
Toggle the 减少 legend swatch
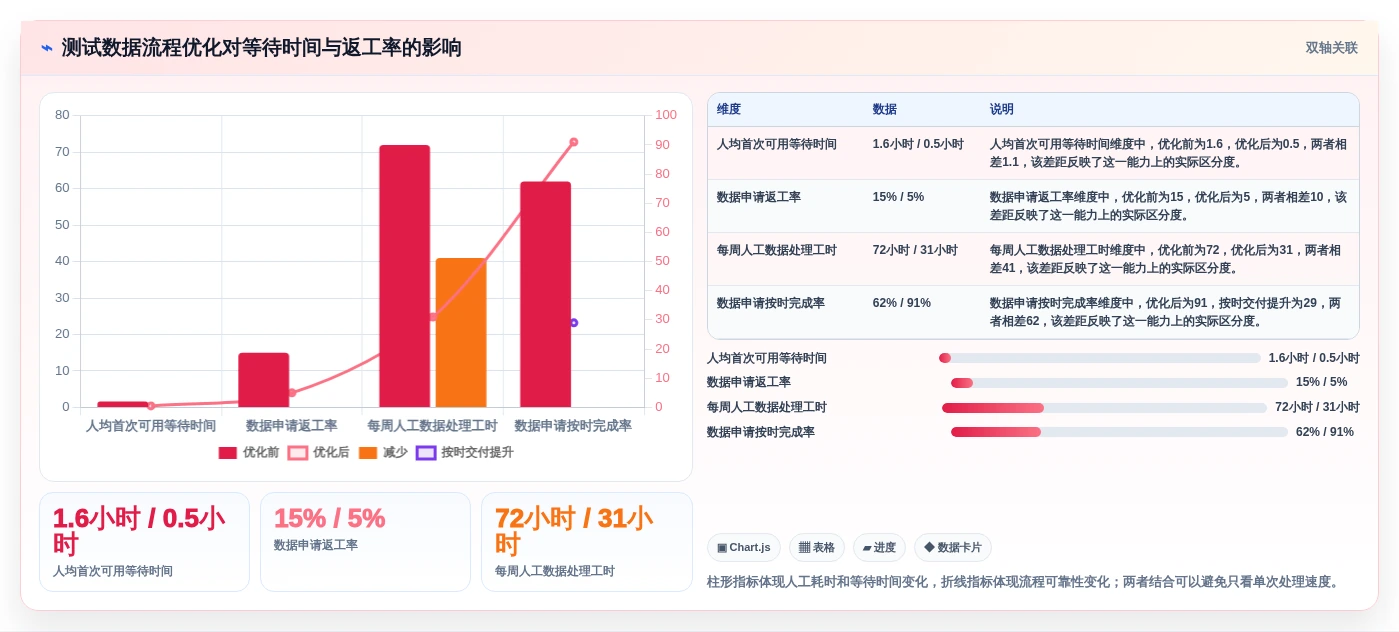[x=368, y=453]
